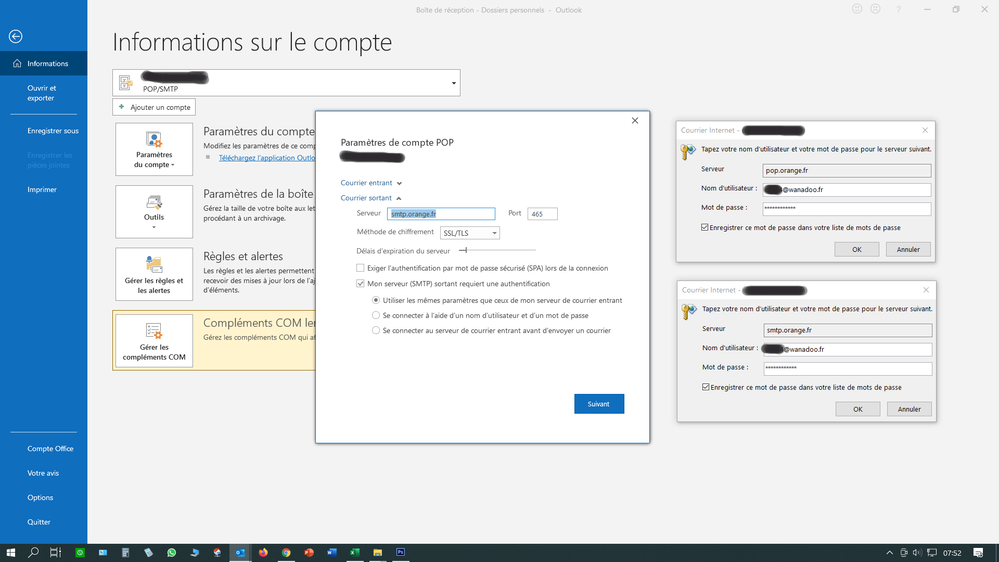Image resolution: width=999 pixels, height=562 pixels.
Task: Click OK in smtp.orange.fr credentials dialog
Action: [x=858, y=409]
